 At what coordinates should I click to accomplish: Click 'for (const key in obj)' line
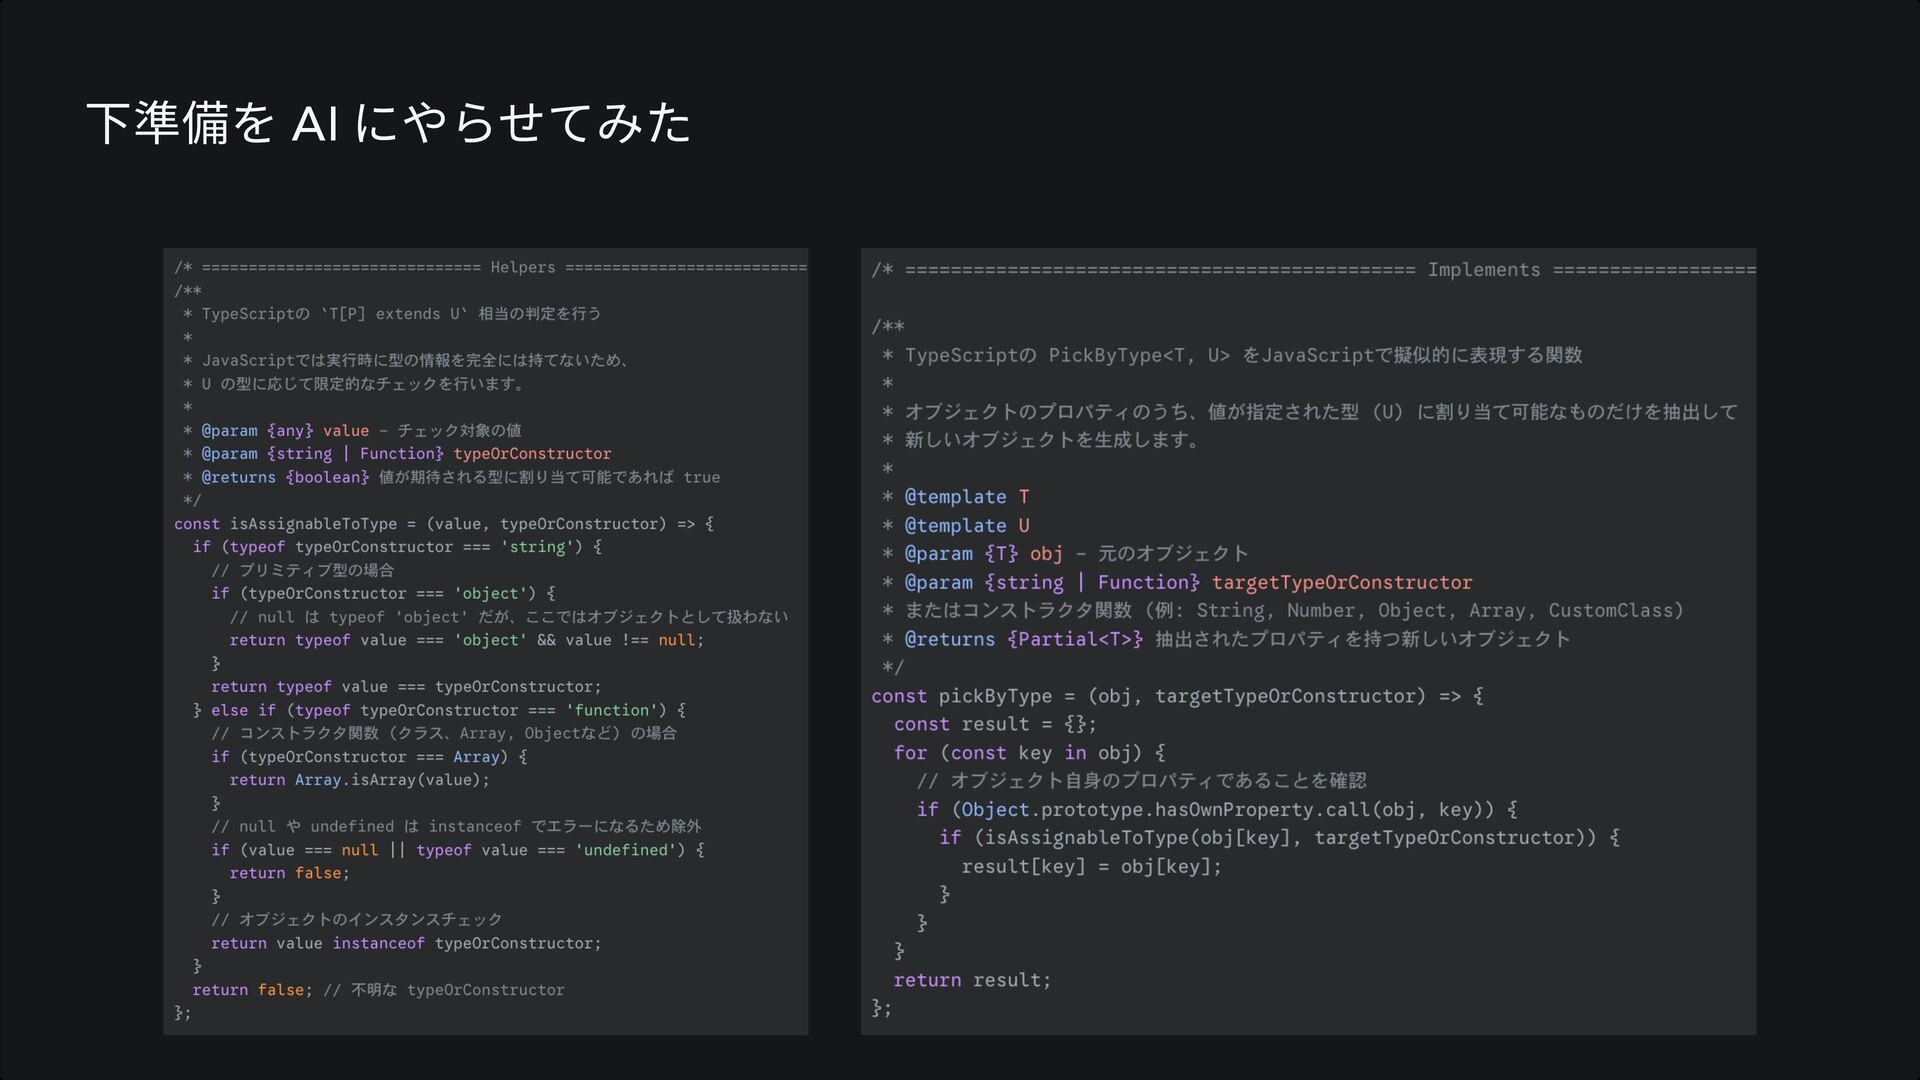[1028, 753]
